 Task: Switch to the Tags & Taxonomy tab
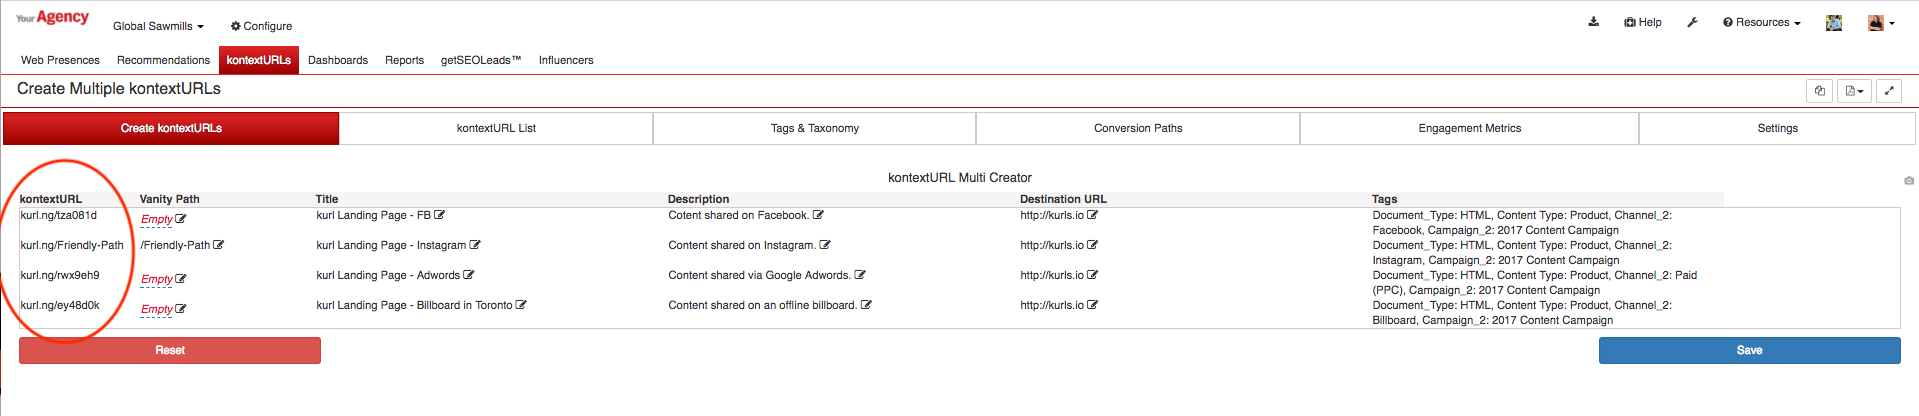pyautogui.click(x=815, y=128)
